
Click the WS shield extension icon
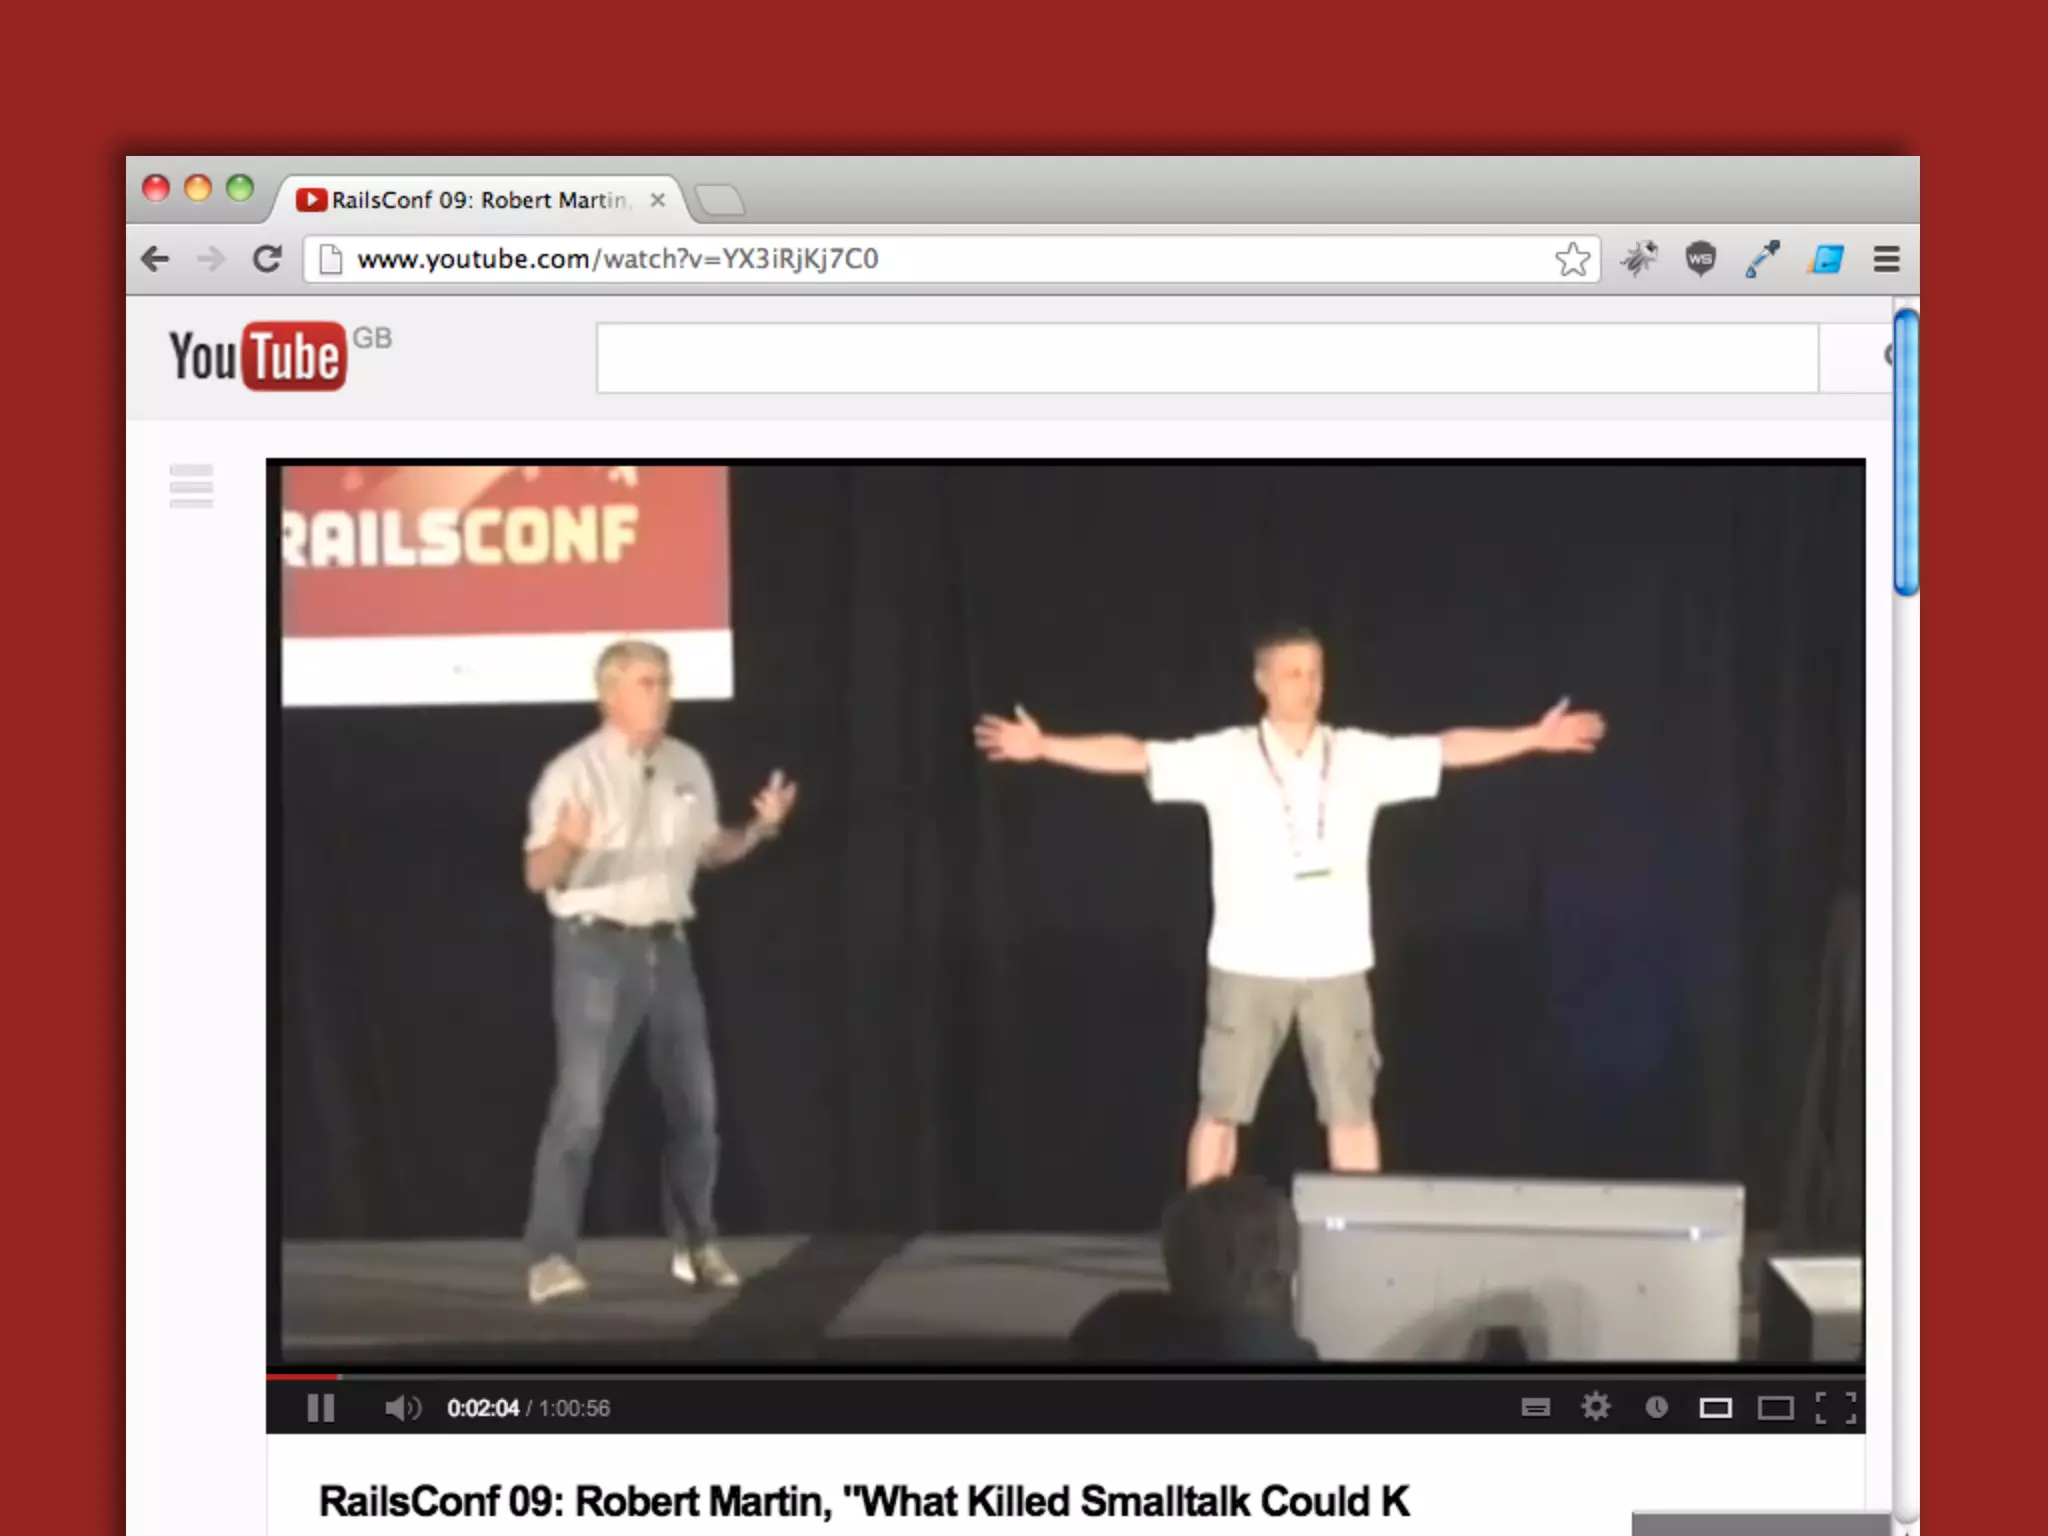(x=1700, y=260)
